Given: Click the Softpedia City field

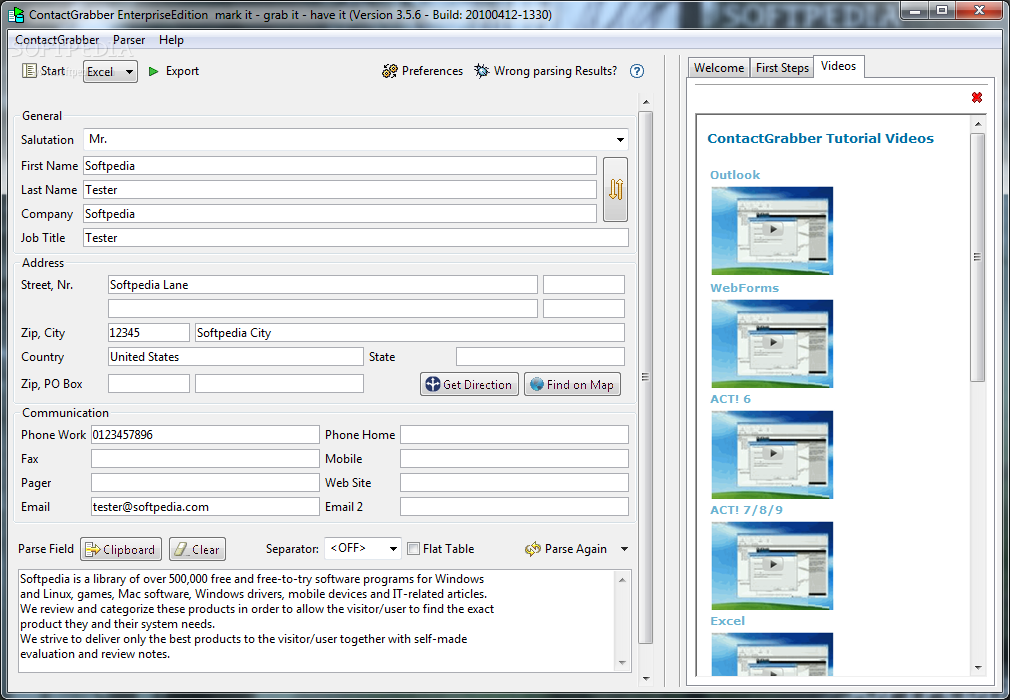Looking at the screenshot, I should pos(410,332).
